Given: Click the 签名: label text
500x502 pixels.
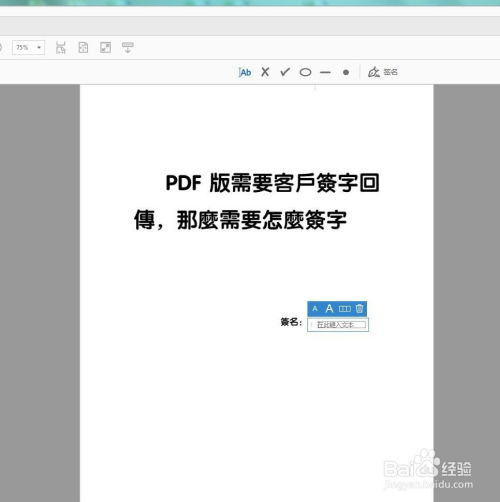Looking at the screenshot, I should 291,322.
